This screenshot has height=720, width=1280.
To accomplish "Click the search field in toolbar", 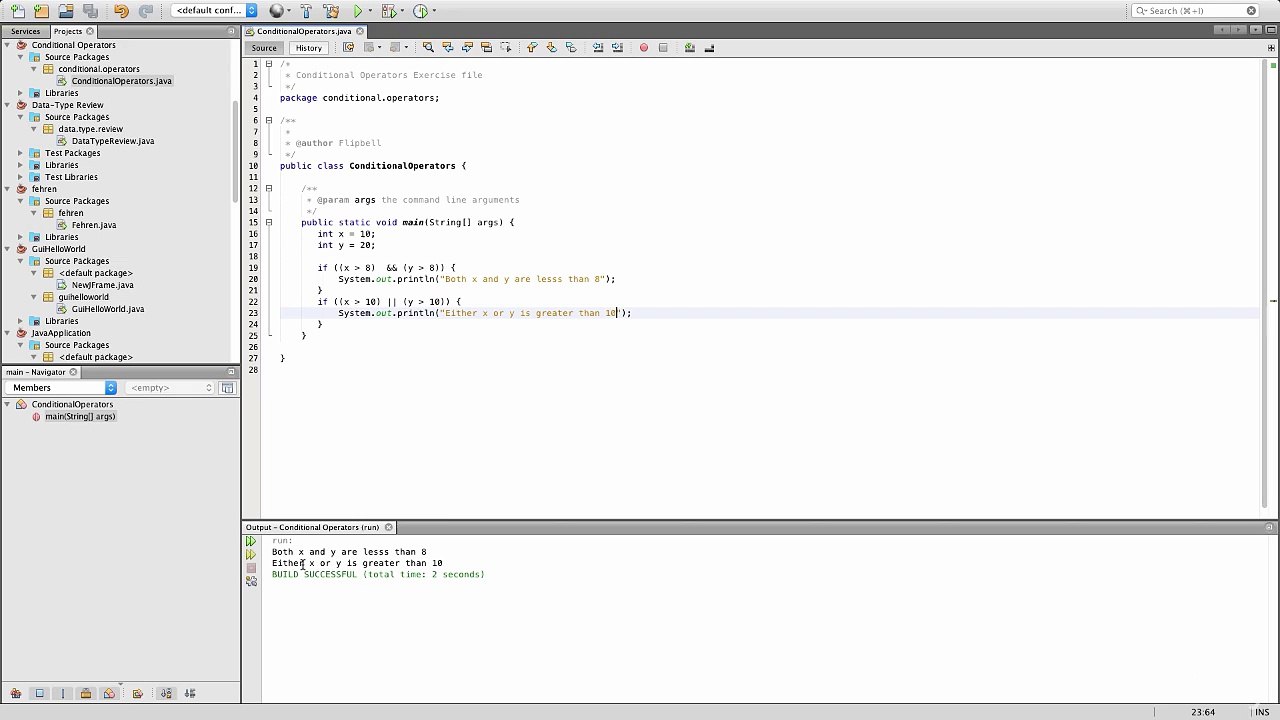I will pyautogui.click(x=1195, y=11).
